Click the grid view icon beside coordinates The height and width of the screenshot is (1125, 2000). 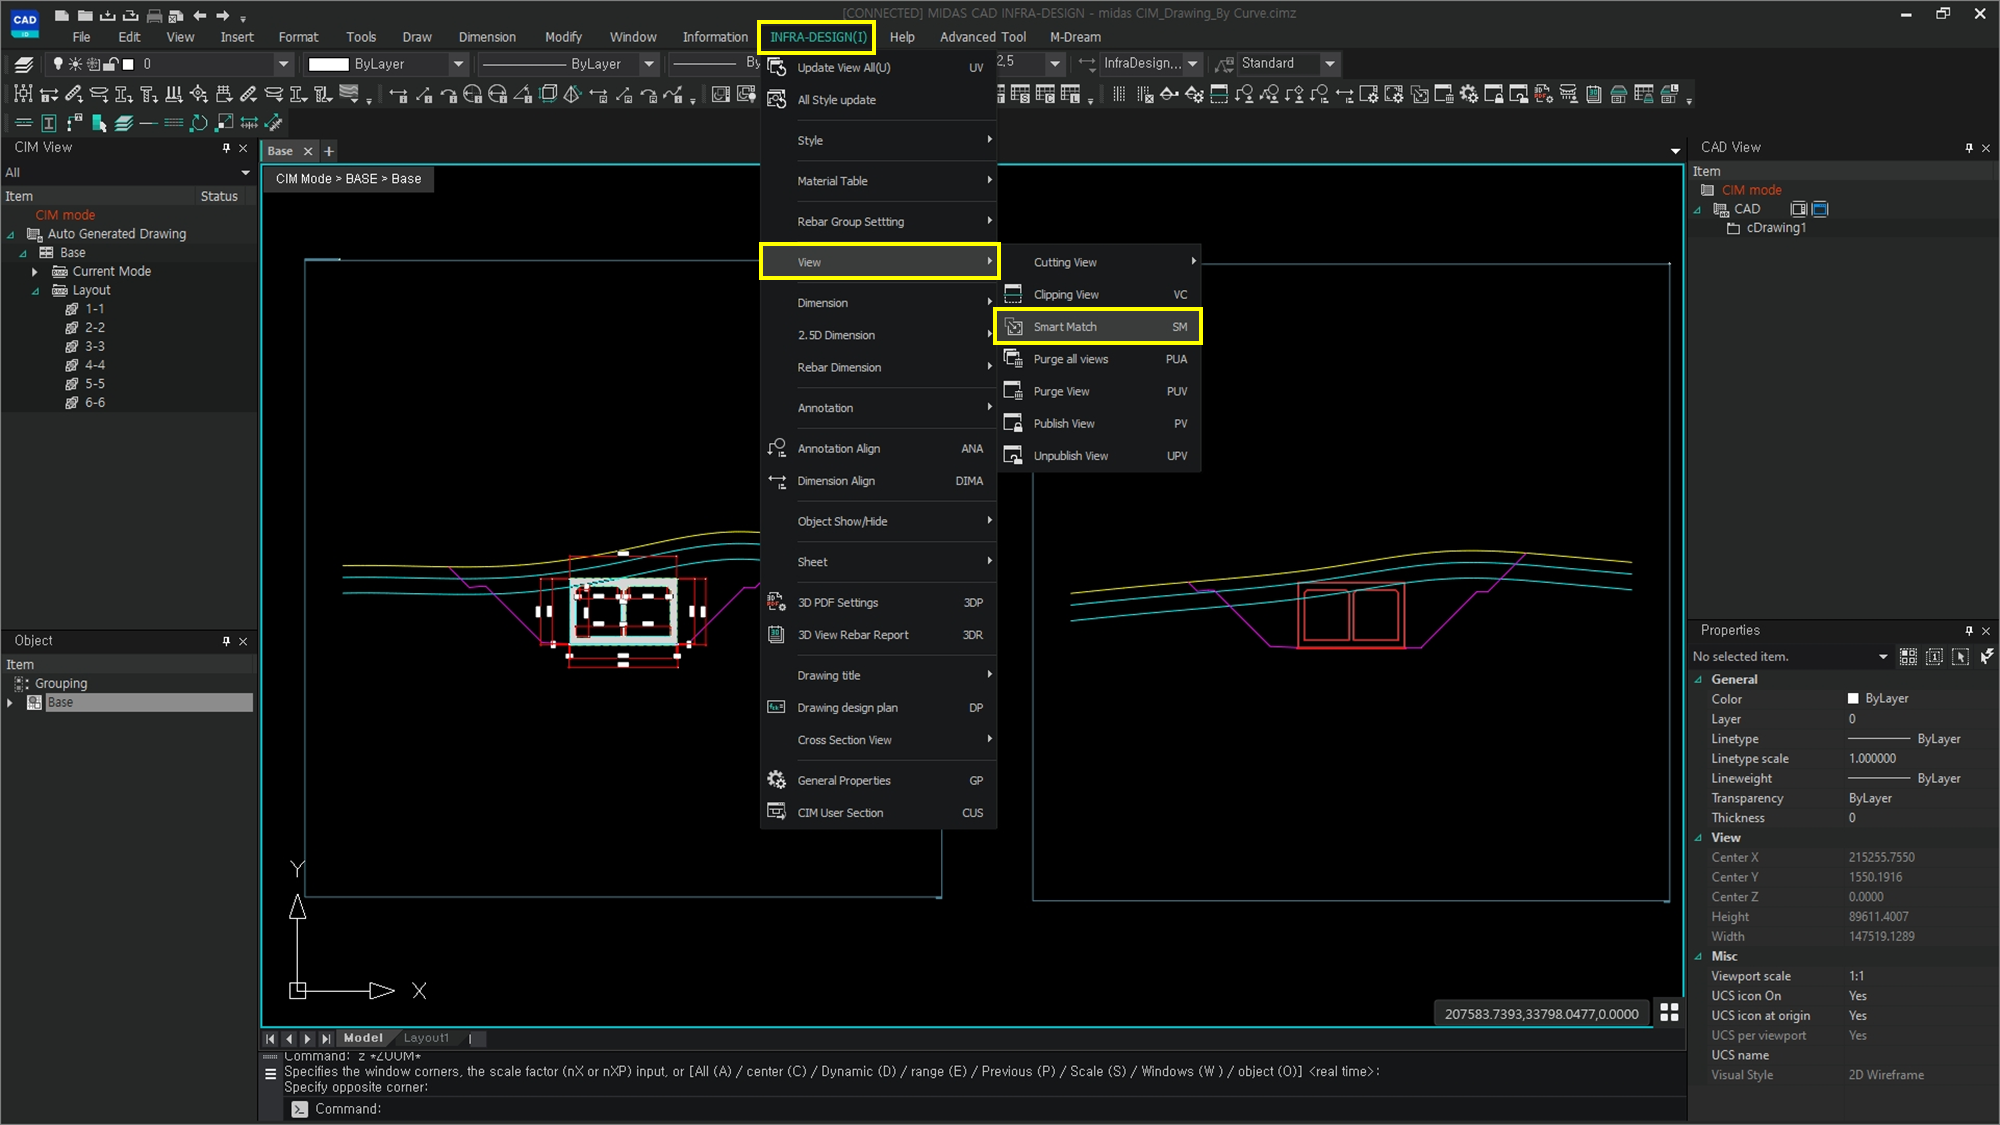[x=1669, y=1013]
